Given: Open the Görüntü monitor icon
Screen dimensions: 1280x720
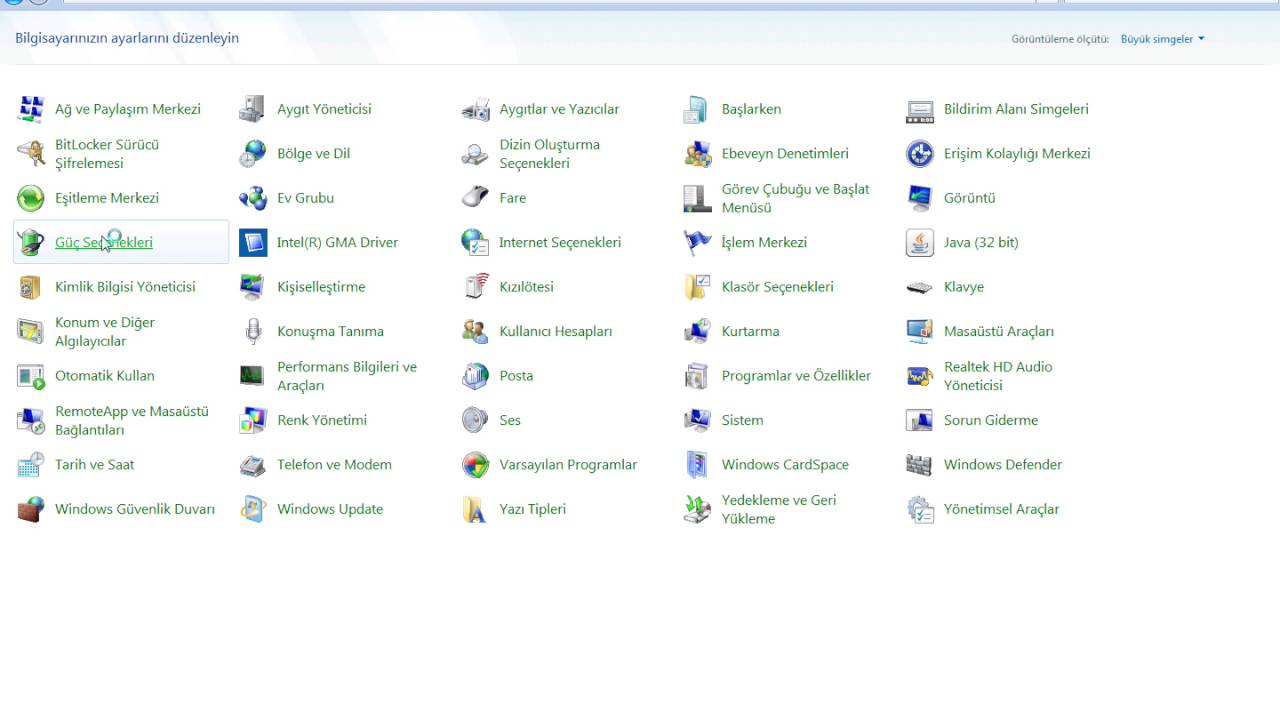Looking at the screenshot, I should click(x=919, y=198).
